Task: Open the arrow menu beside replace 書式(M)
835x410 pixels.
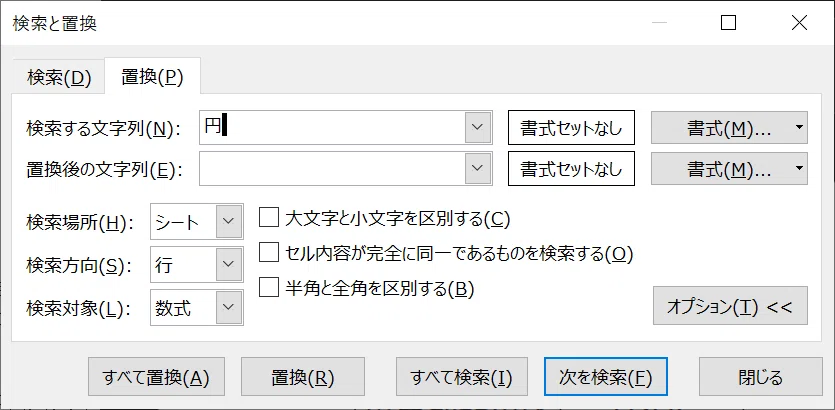Action: (x=799, y=169)
